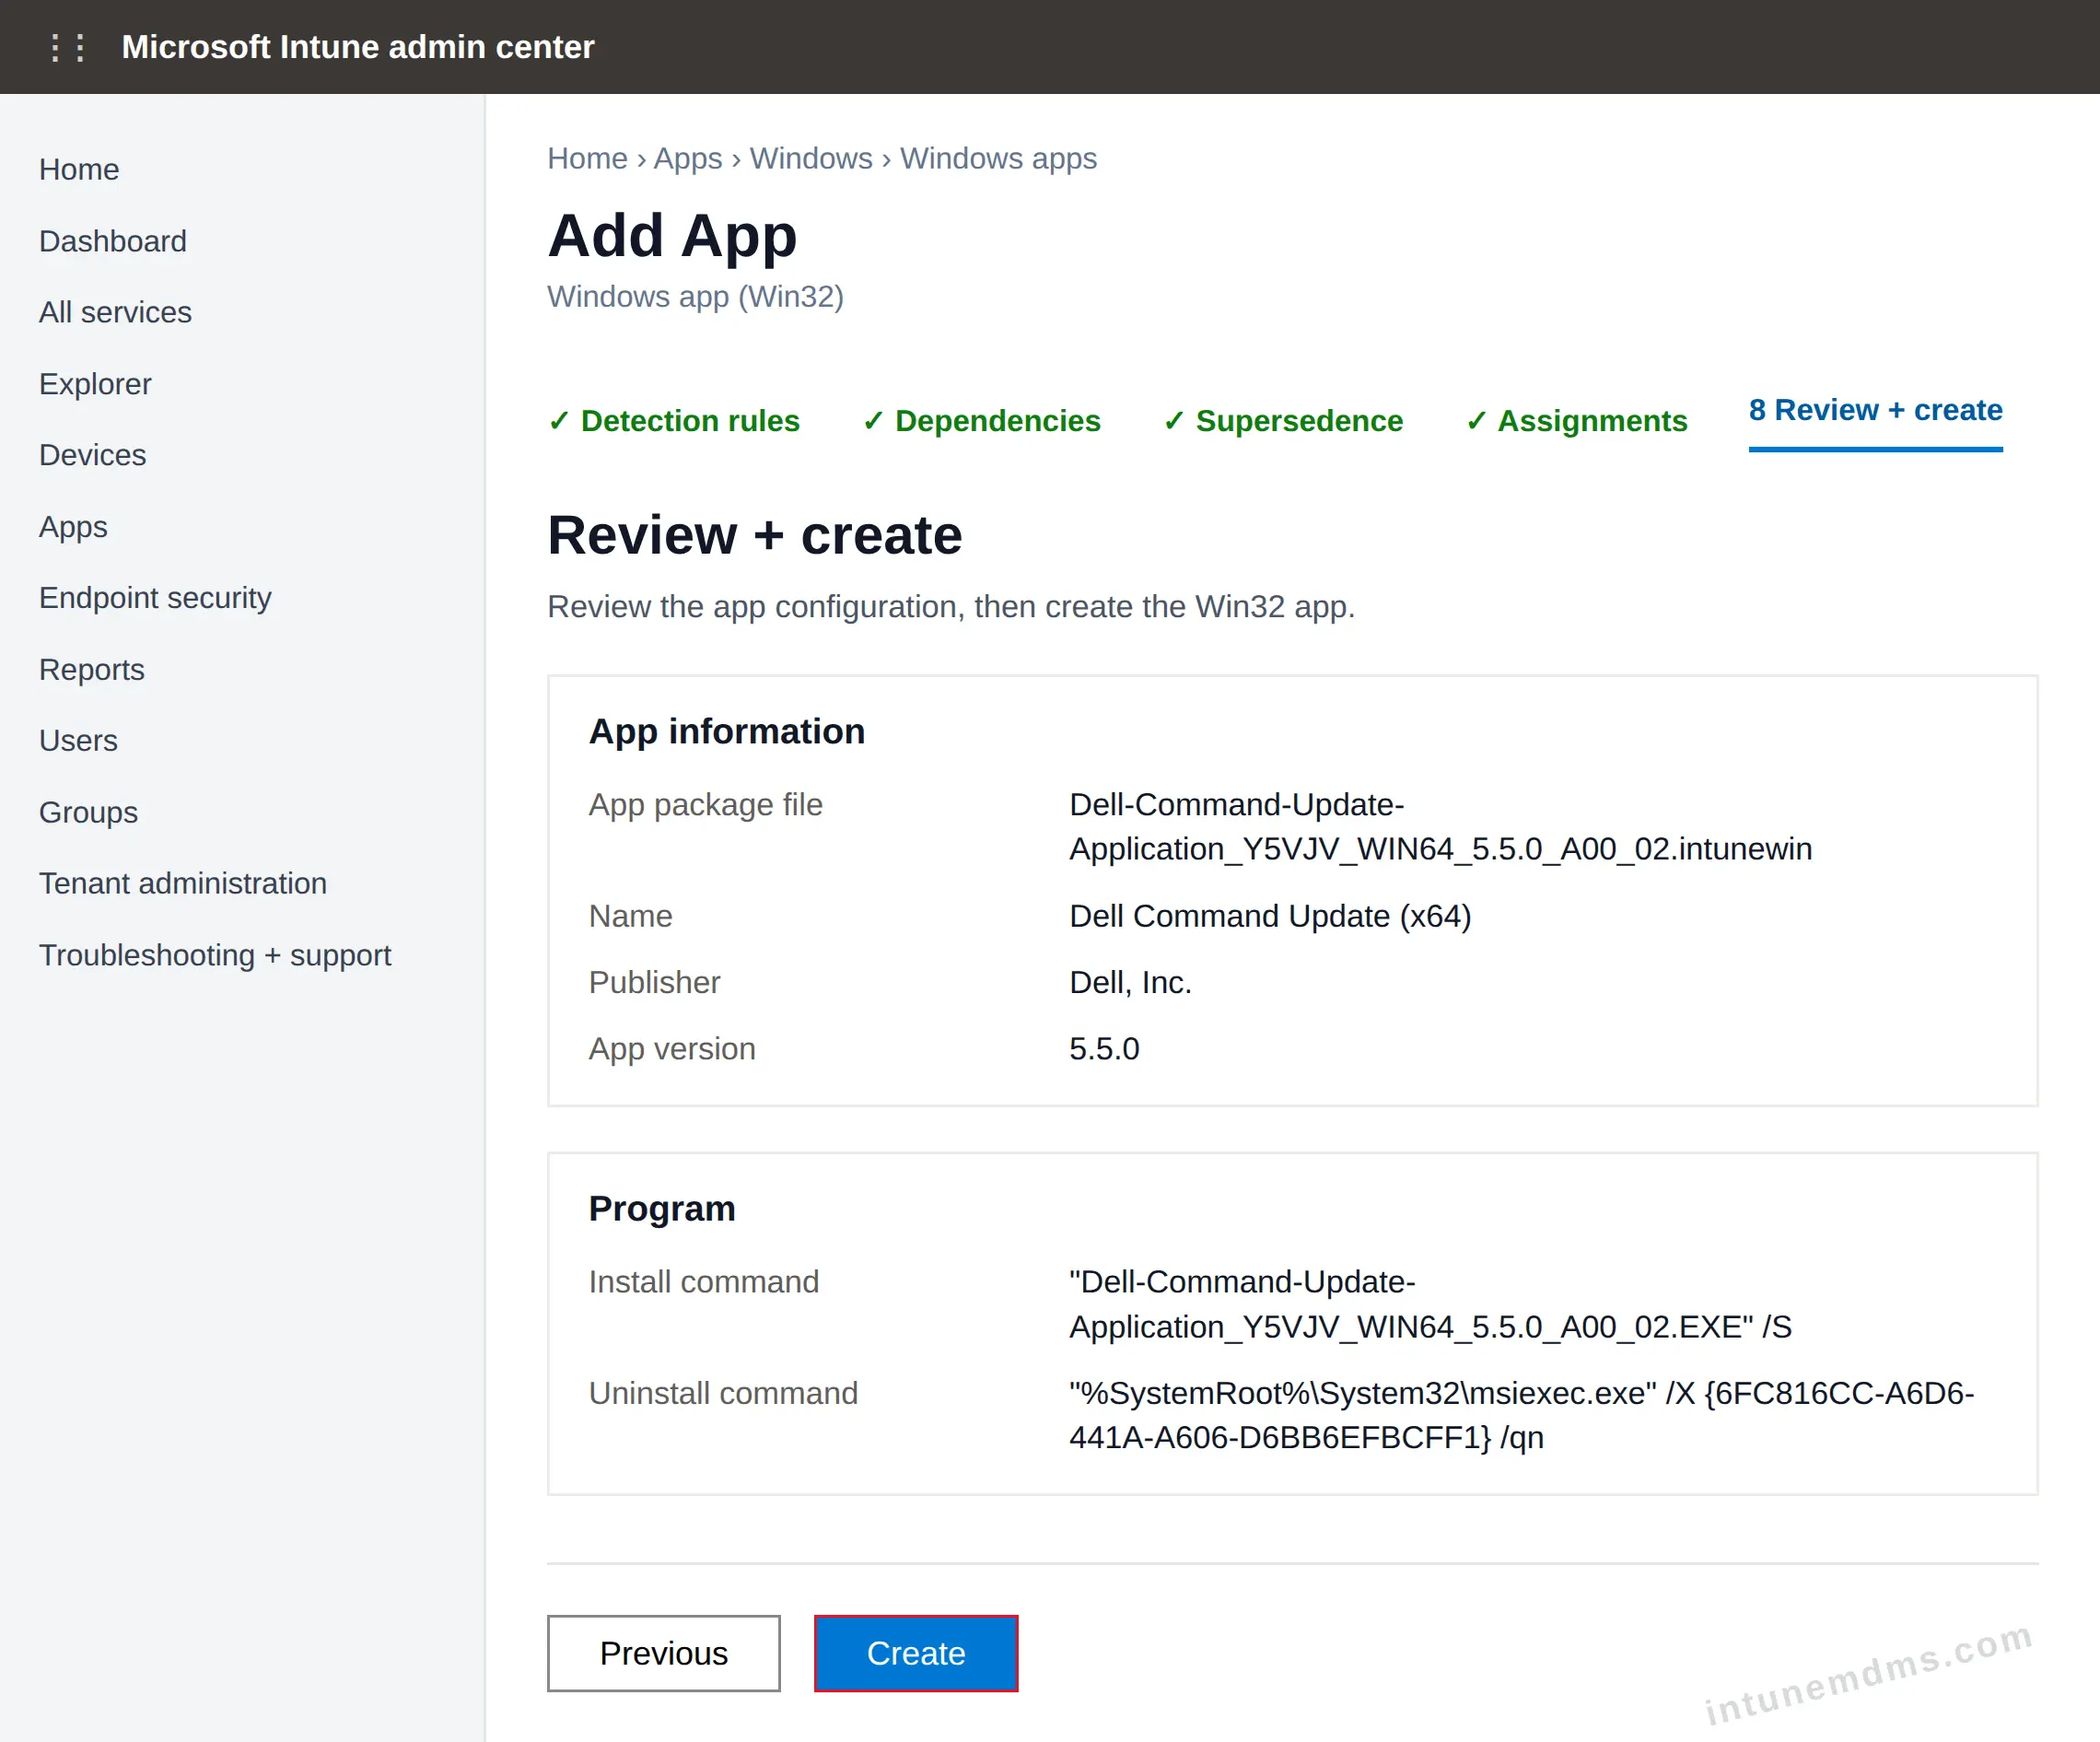Switch to Dependencies step tab
The height and width of the screenshot is (1742, 2100).
[x=981, y=421]
